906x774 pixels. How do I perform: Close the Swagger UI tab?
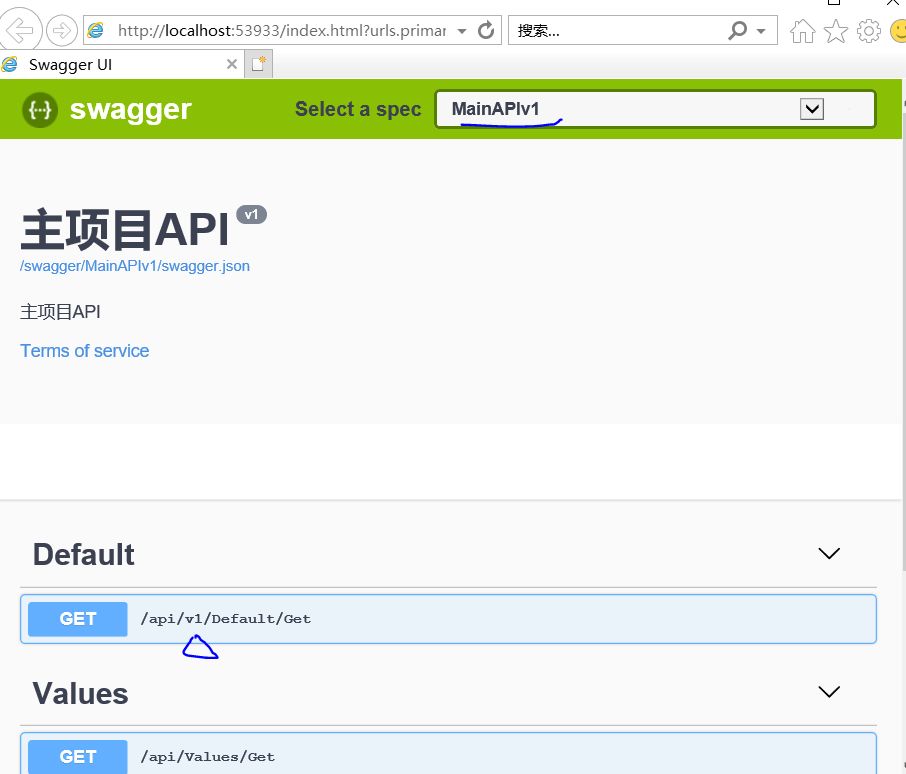click(x=232, y=64)
